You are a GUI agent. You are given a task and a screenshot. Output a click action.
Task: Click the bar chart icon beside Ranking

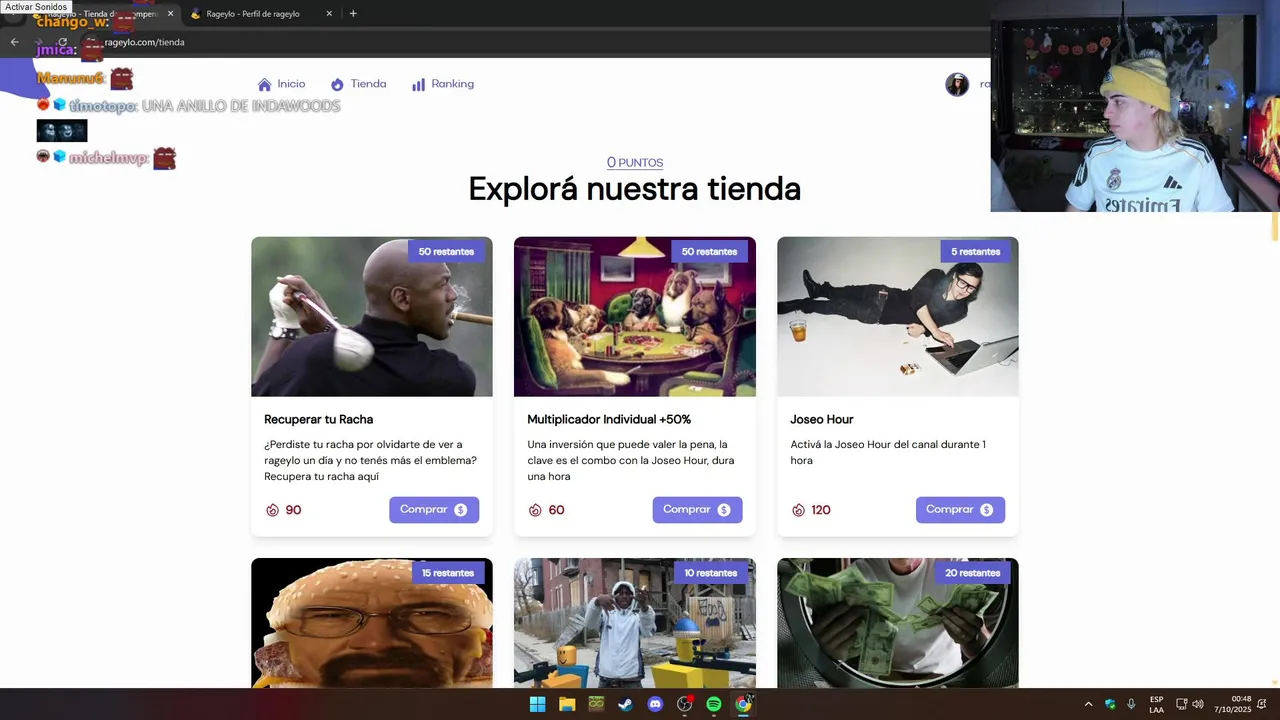[x=418, y=85]
